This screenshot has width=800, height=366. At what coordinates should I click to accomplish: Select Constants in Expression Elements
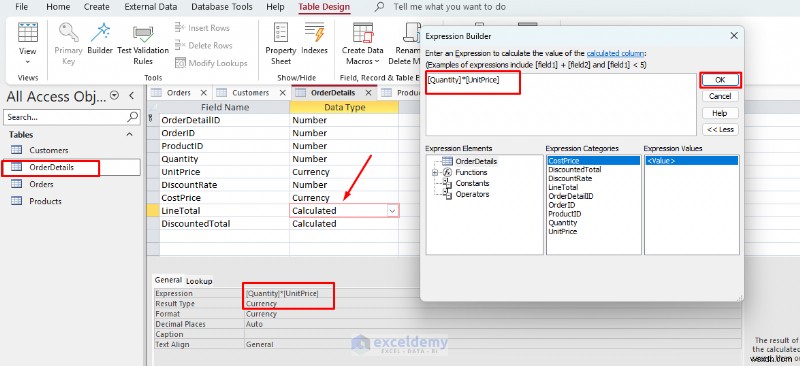tap(472, 183)
